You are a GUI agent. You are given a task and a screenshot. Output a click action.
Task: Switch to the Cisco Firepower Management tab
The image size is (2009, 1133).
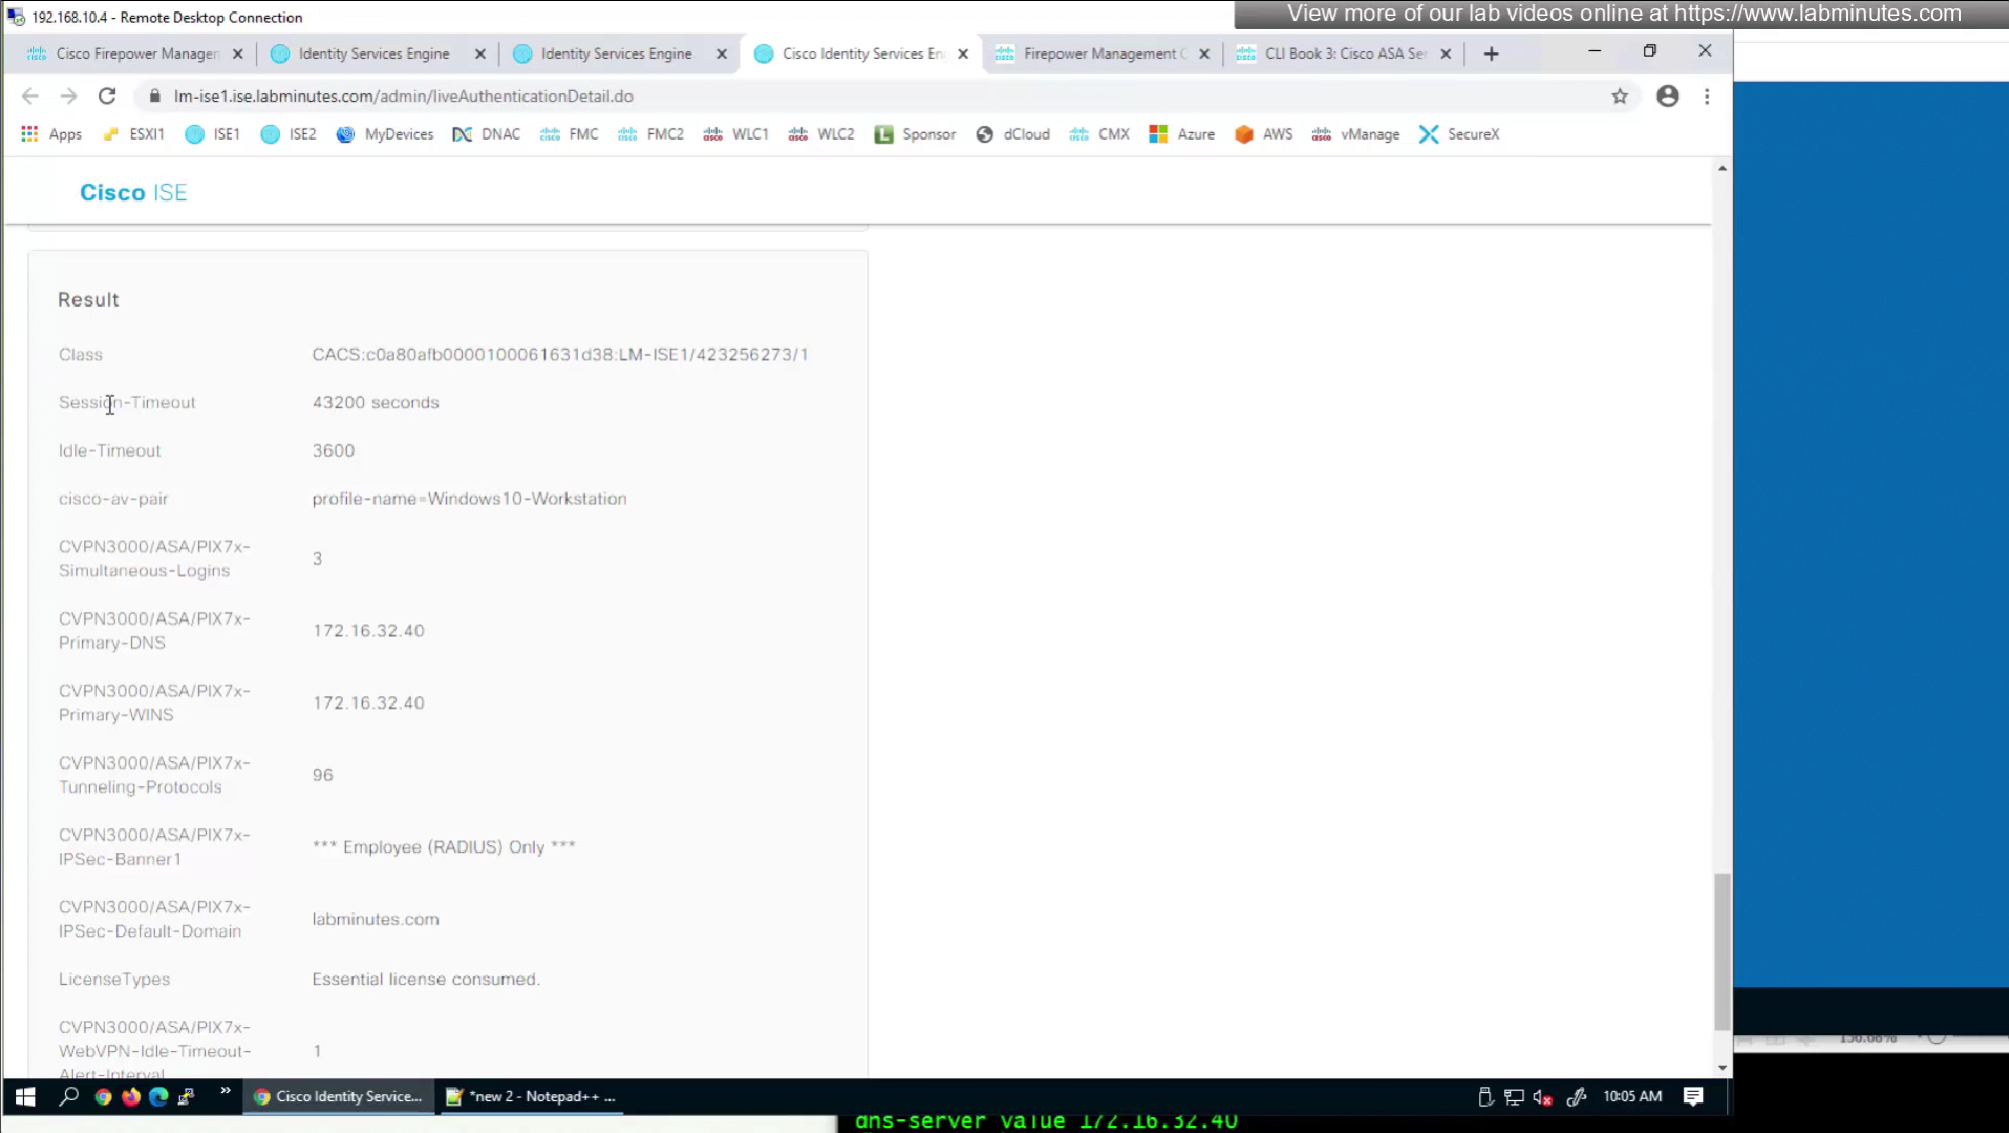coord(125,54)
